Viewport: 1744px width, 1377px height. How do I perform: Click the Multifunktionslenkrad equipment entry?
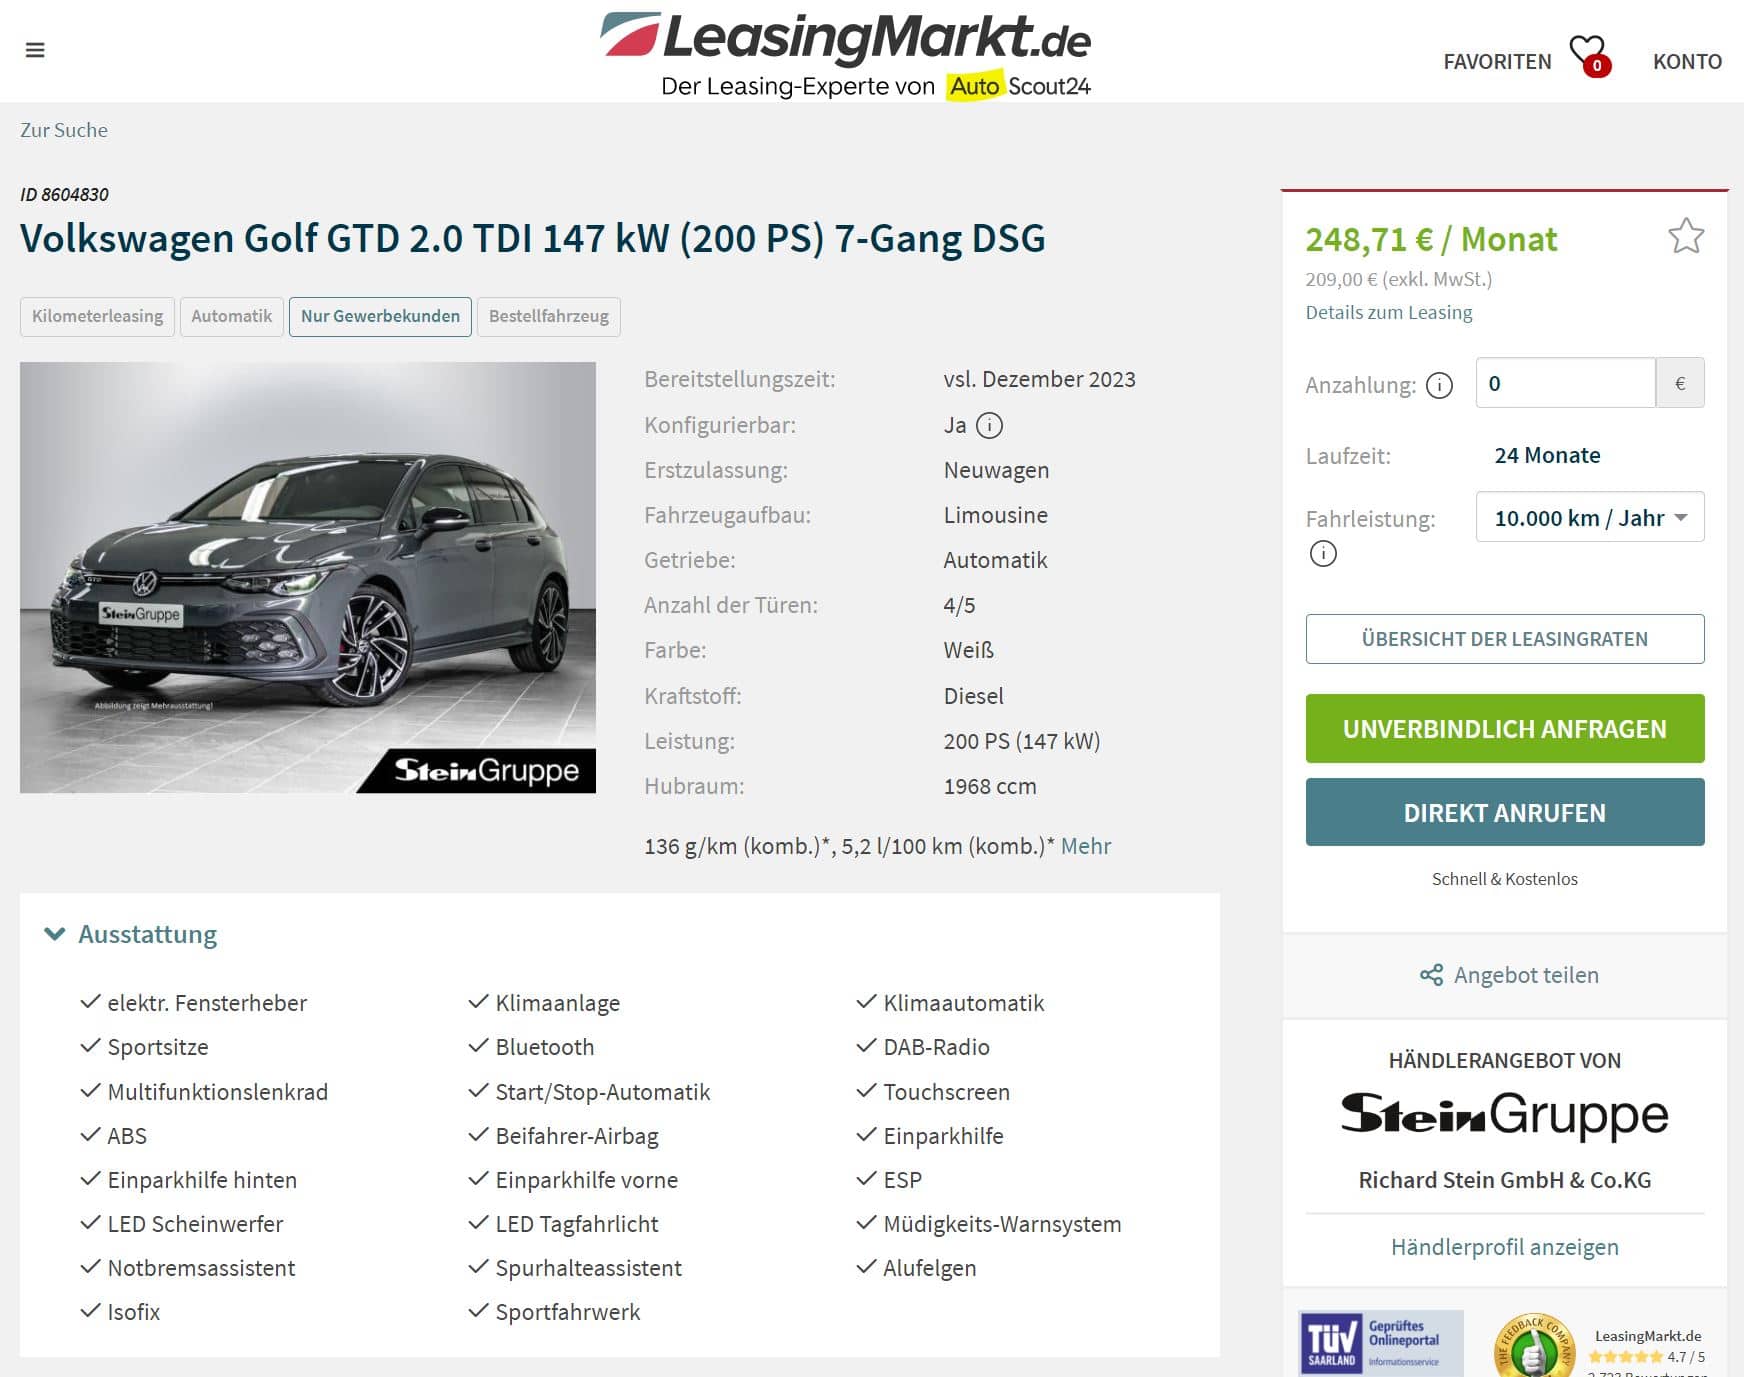(217, 1092)
